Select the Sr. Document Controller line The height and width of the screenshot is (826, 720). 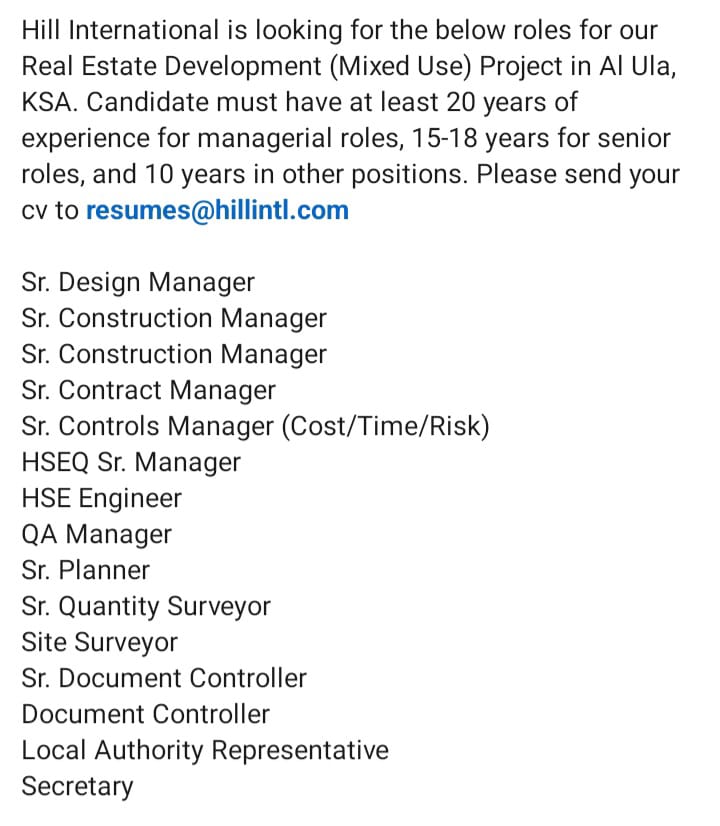(164, 678)
